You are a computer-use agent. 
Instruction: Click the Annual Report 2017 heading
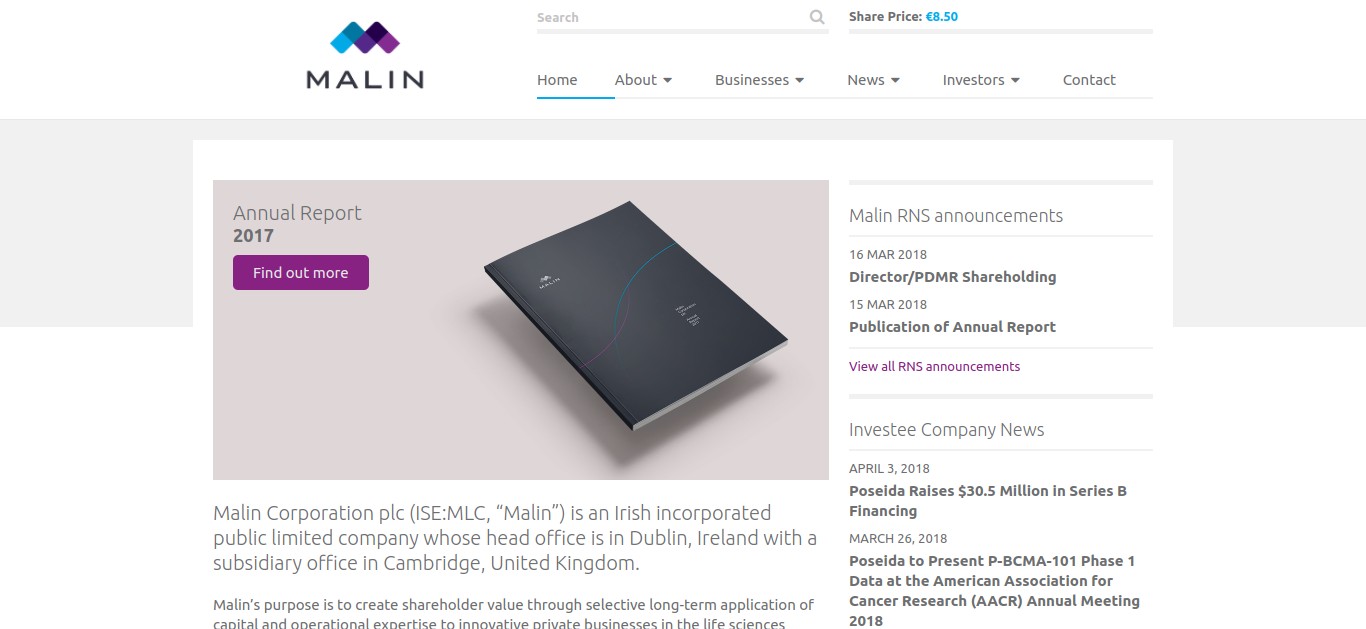[297, 224]
